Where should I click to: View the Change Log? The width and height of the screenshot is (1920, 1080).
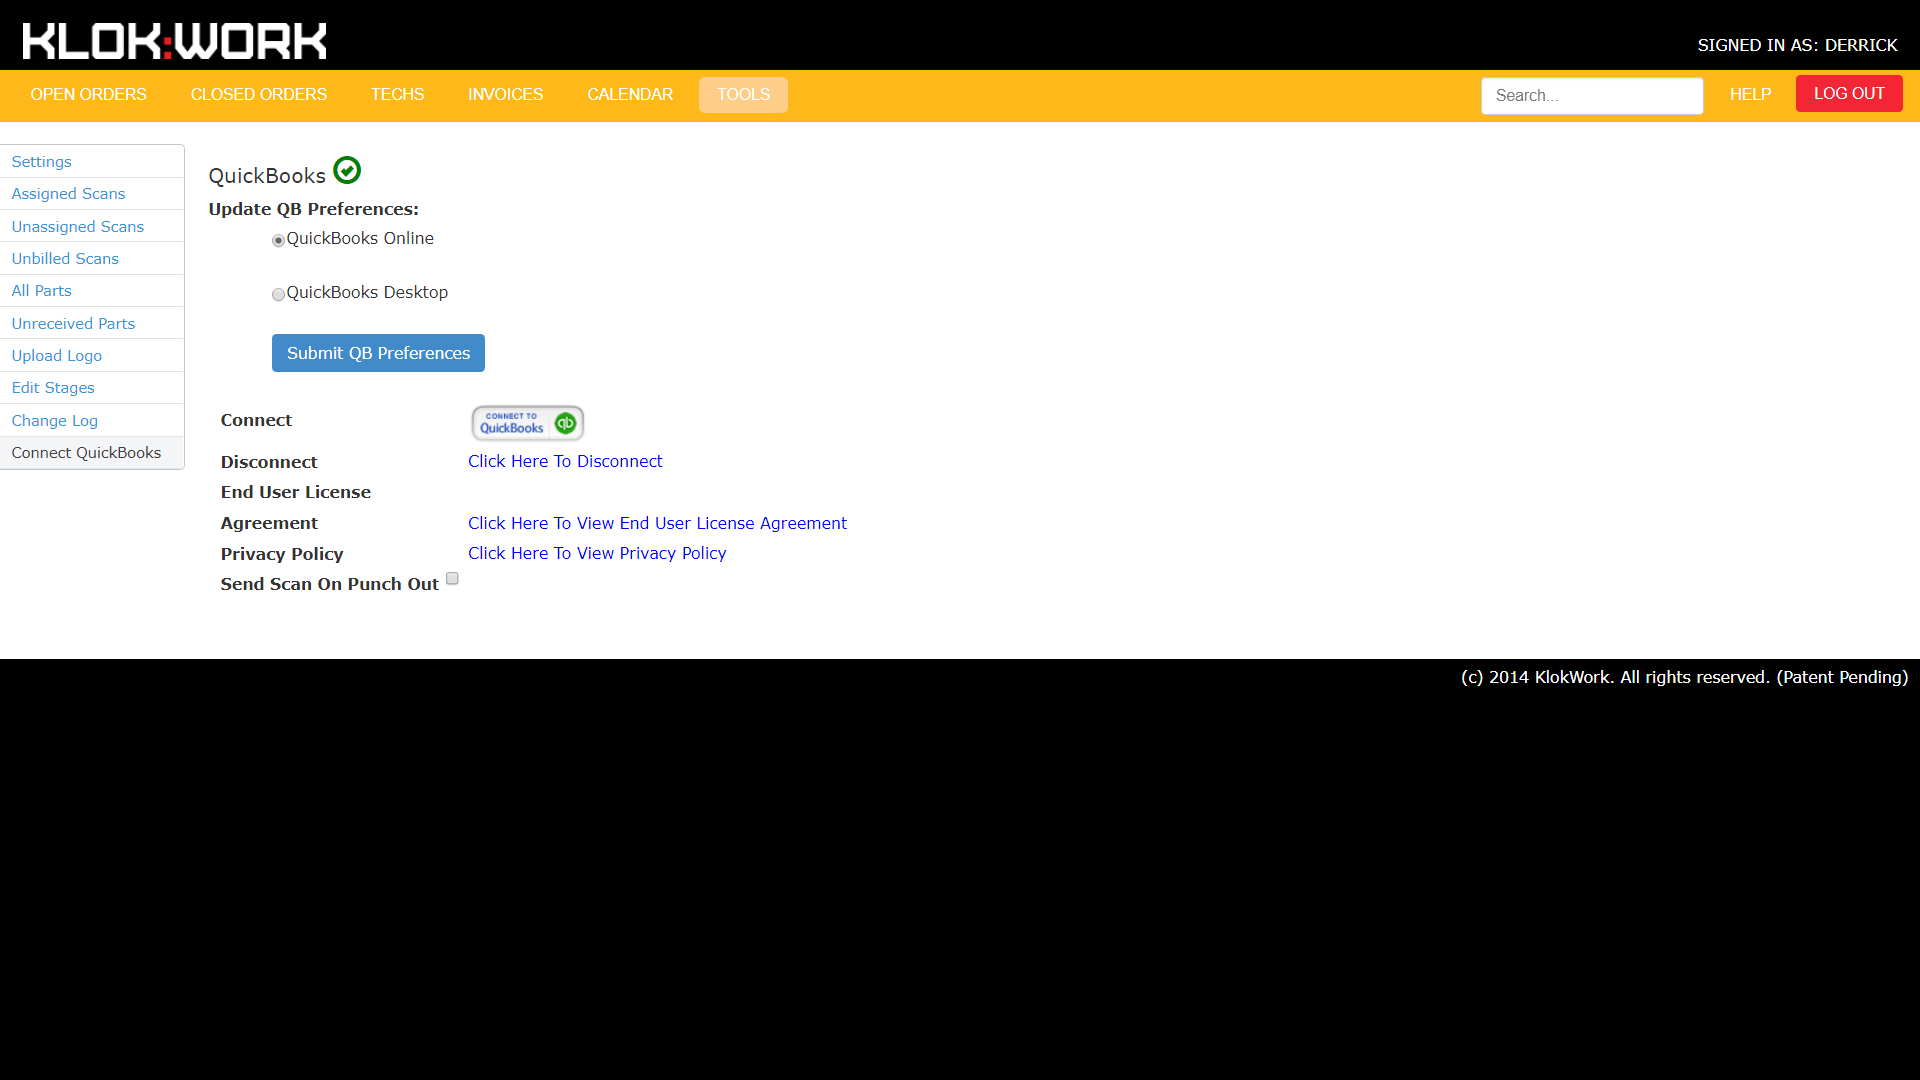(x=92, y=420)
